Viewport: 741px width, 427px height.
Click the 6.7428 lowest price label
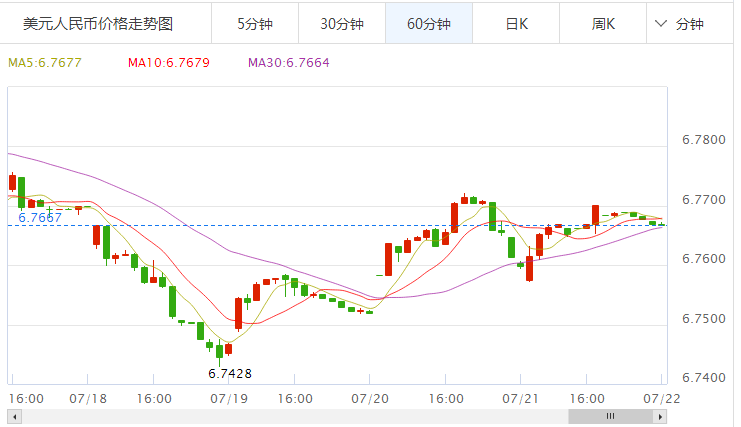pos(230,373)
